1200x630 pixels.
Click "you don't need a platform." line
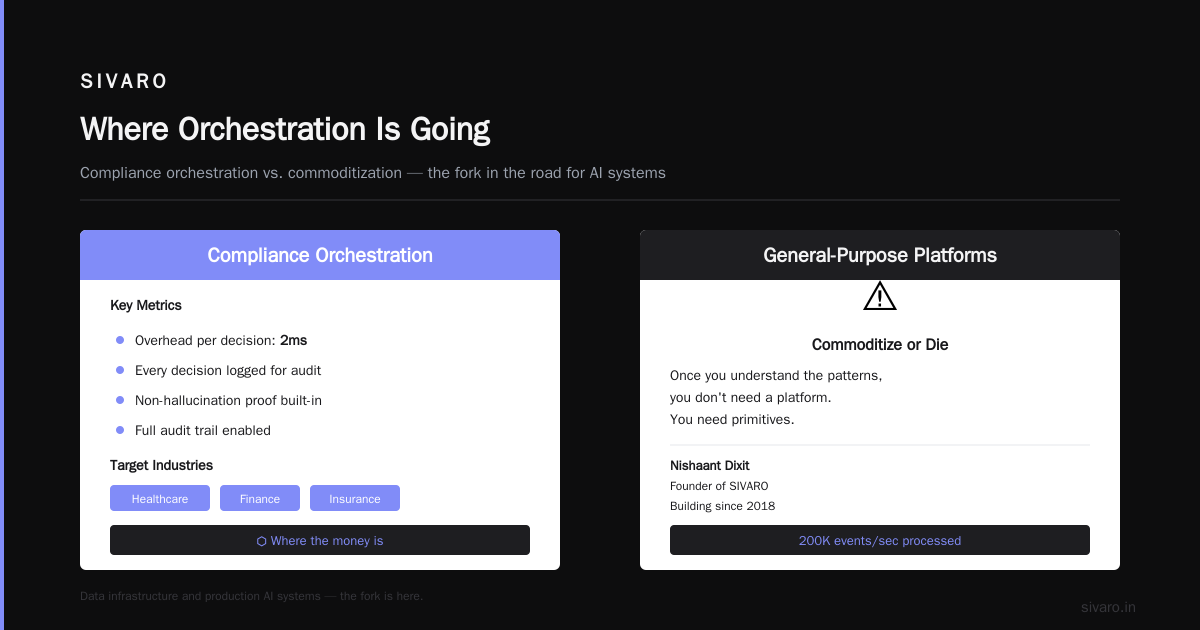point(751,397)
